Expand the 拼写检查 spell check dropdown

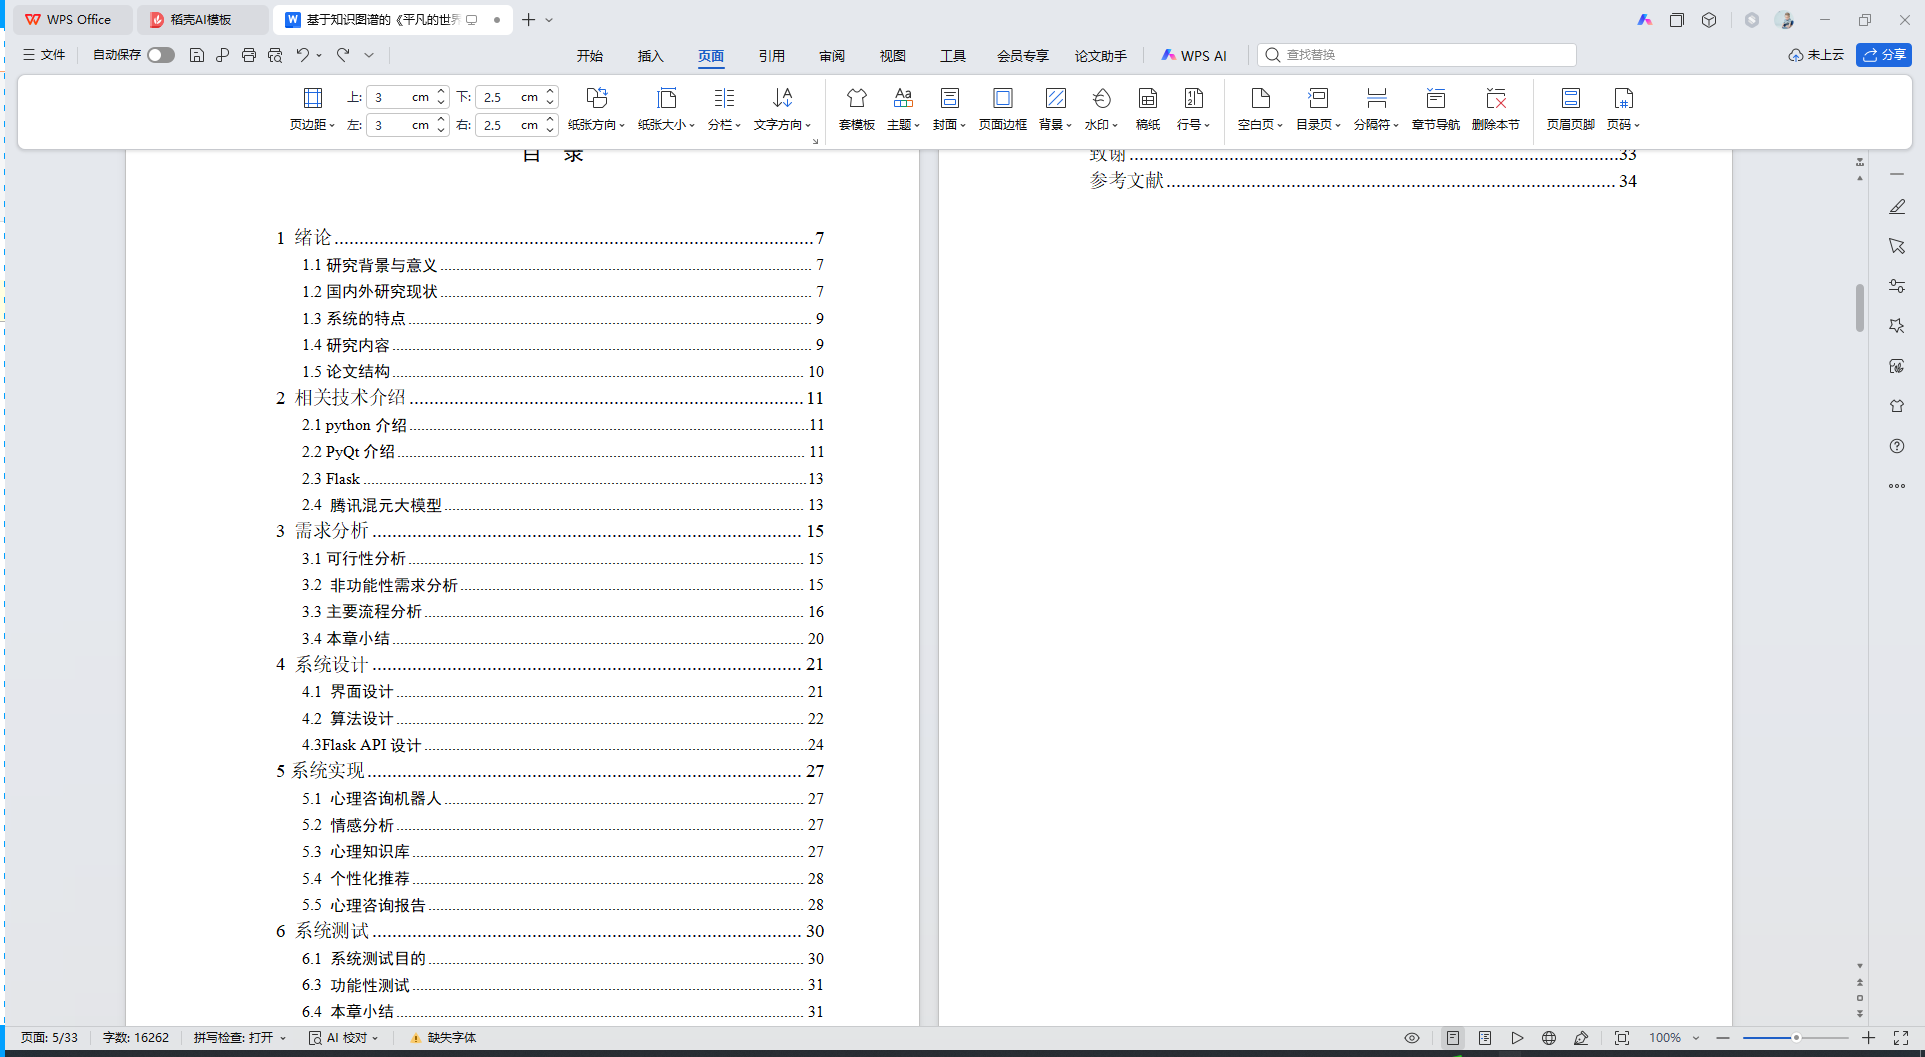(x=284, y=1038)
